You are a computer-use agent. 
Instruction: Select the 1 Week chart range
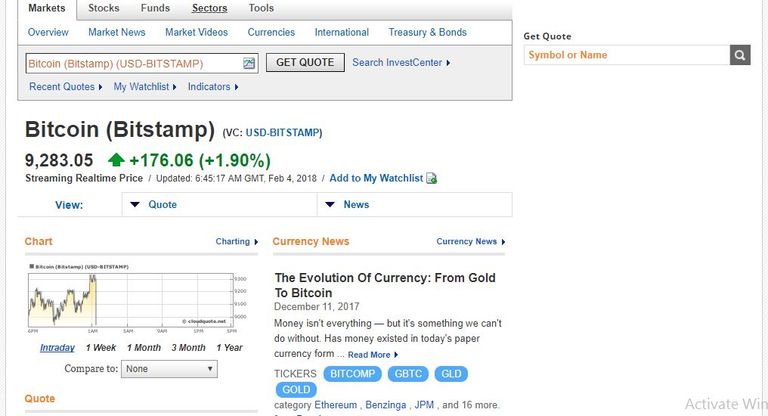(x=100, y=348)
